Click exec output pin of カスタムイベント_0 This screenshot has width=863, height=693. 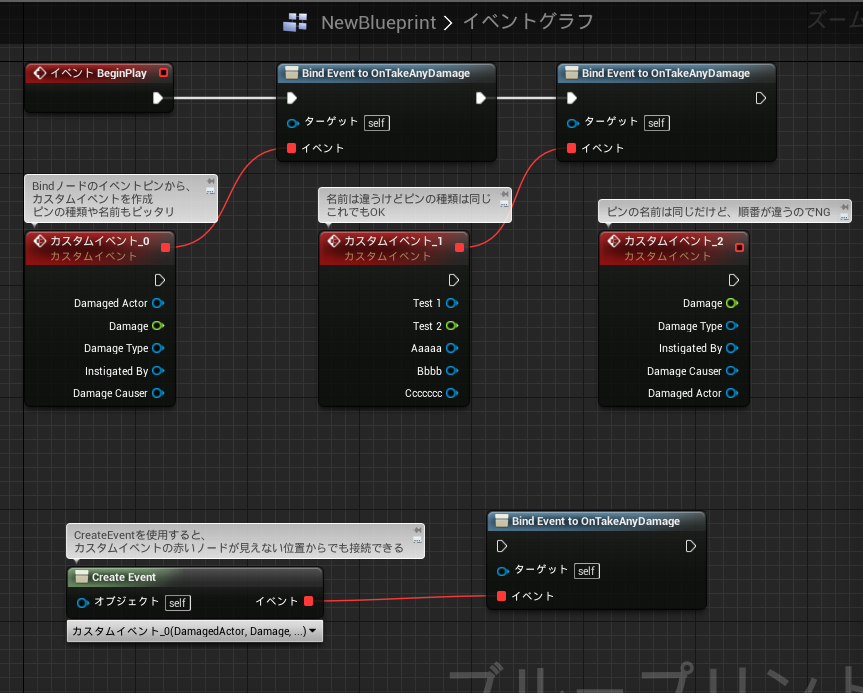pyautogui.click(x=160, y=280)
